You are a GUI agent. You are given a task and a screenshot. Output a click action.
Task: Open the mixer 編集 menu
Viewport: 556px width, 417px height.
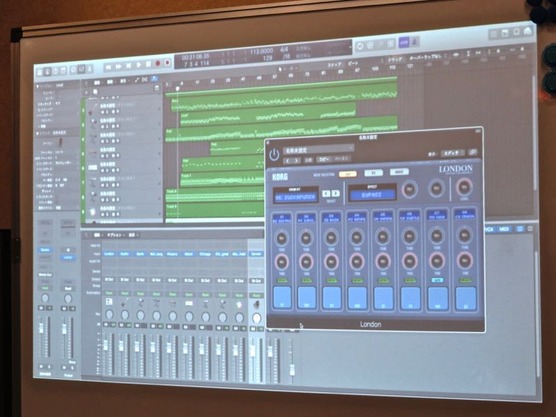(x=97, y=235)
